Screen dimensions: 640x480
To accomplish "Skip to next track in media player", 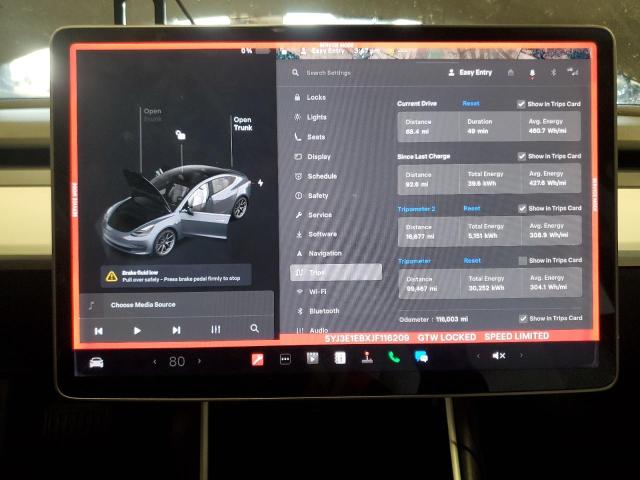I will (x=176, y=329).
